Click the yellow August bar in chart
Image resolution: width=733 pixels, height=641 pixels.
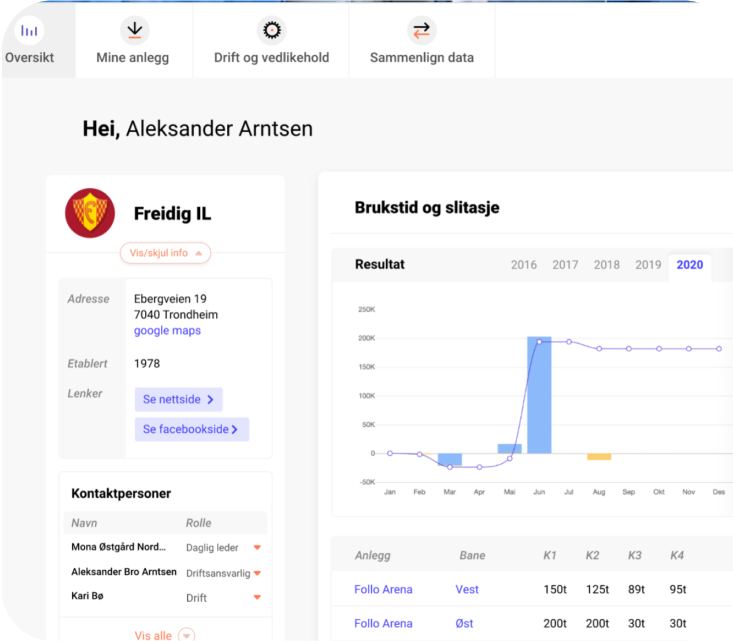tap(599, 457)
